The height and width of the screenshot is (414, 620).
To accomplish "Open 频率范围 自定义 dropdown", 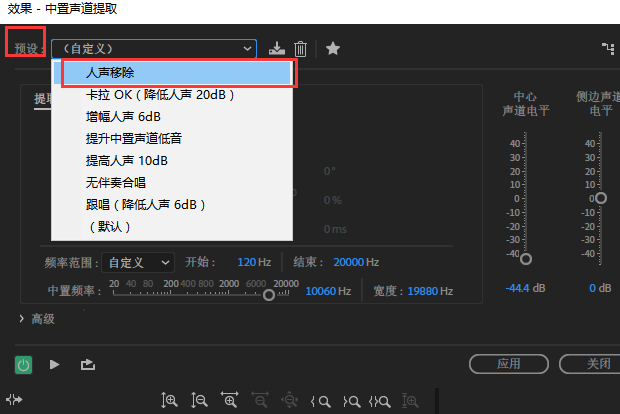I will [138, 263].
